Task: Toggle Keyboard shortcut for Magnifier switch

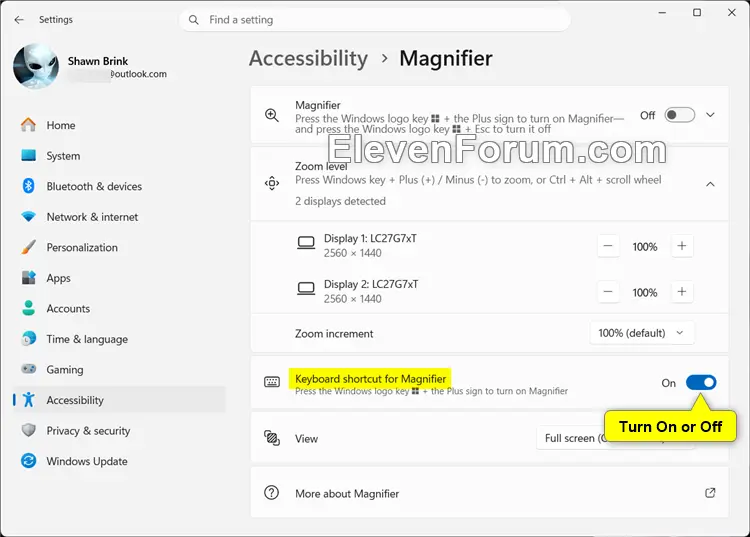Action: coord(701,383)
